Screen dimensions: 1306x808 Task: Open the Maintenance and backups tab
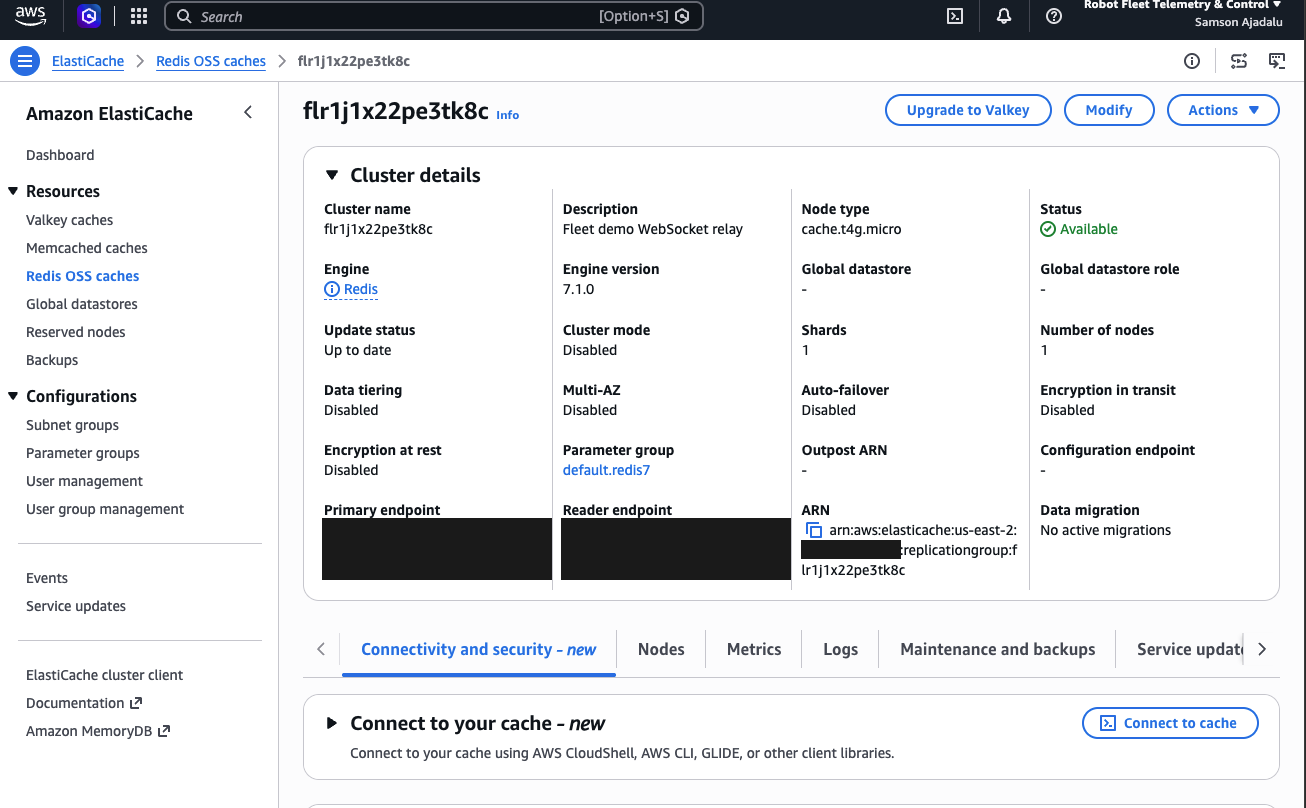coord(998,649)
